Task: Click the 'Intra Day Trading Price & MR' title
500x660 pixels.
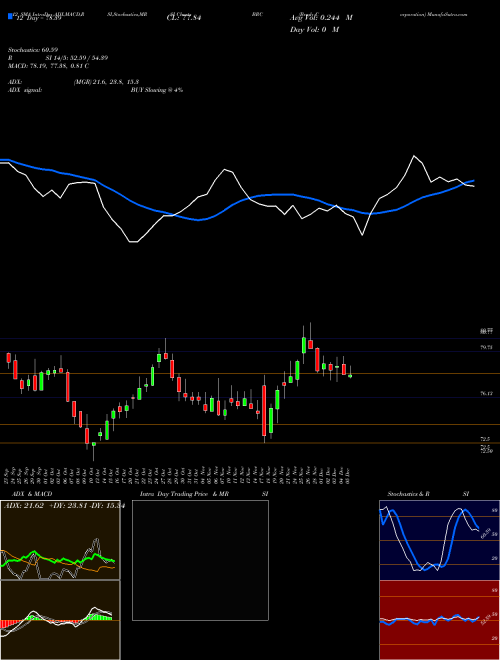Action: click(x=184, y=494)
